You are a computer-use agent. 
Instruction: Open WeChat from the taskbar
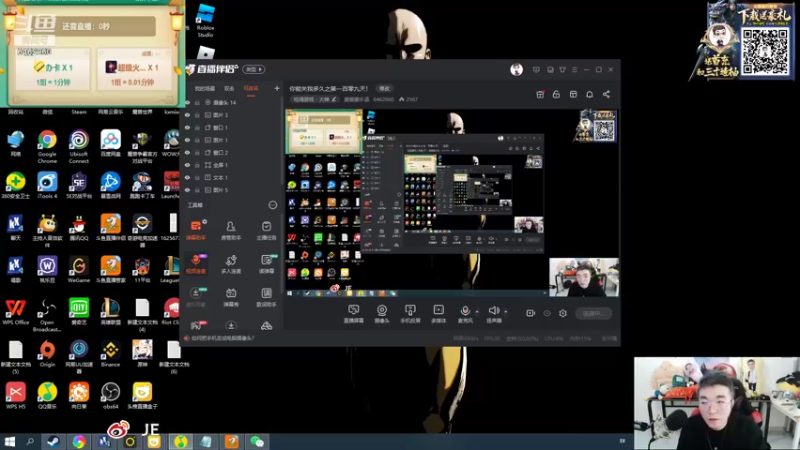pyautogui.click(x=257, y=441)
